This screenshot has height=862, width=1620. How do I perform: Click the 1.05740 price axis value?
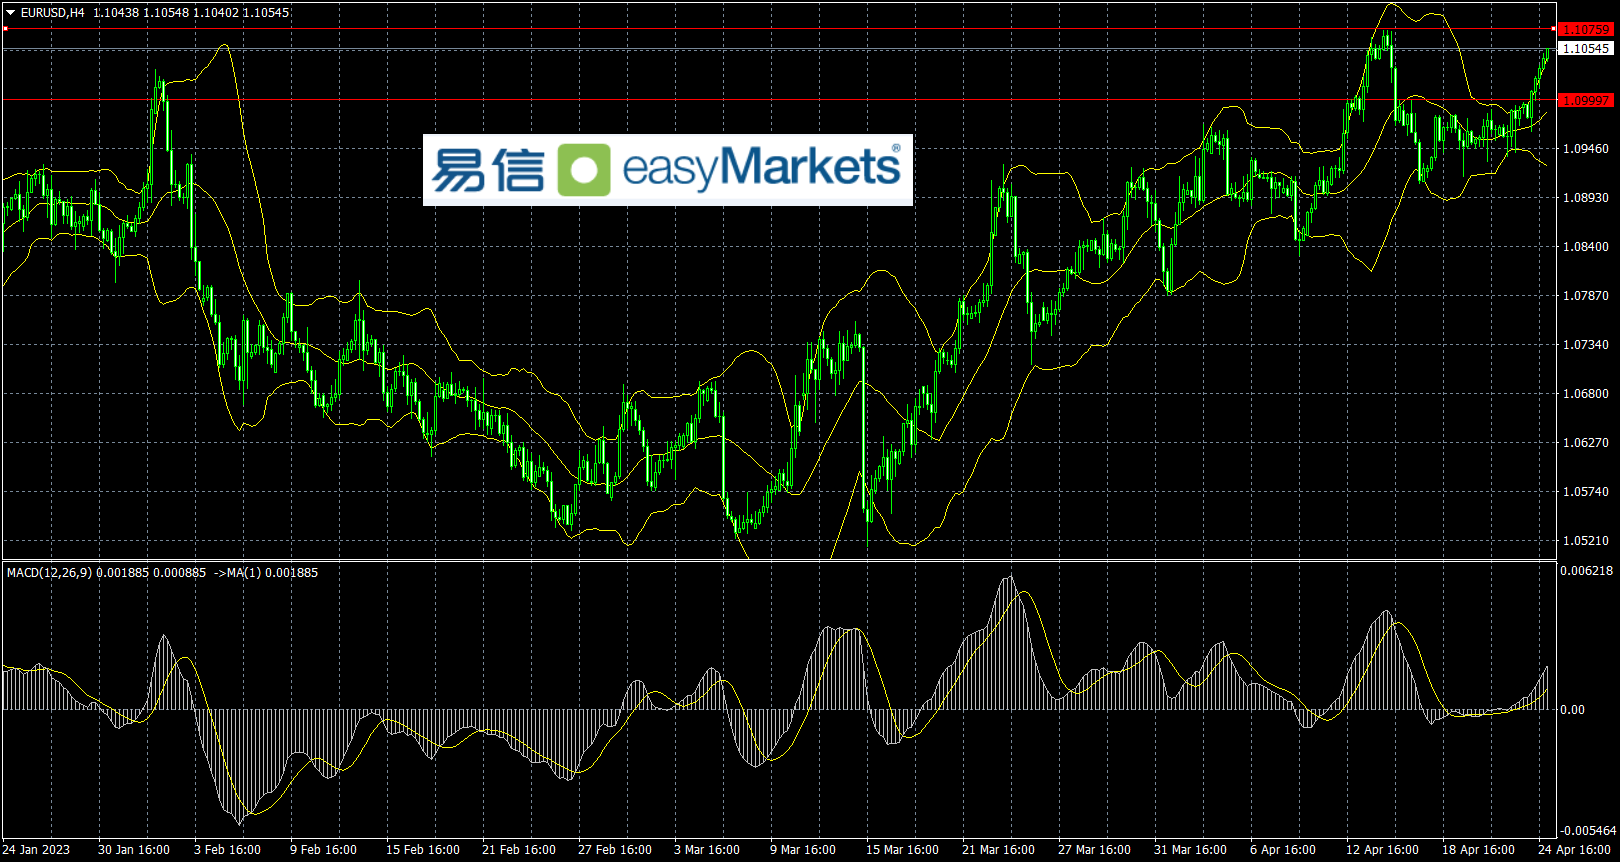coord(1586,492)
